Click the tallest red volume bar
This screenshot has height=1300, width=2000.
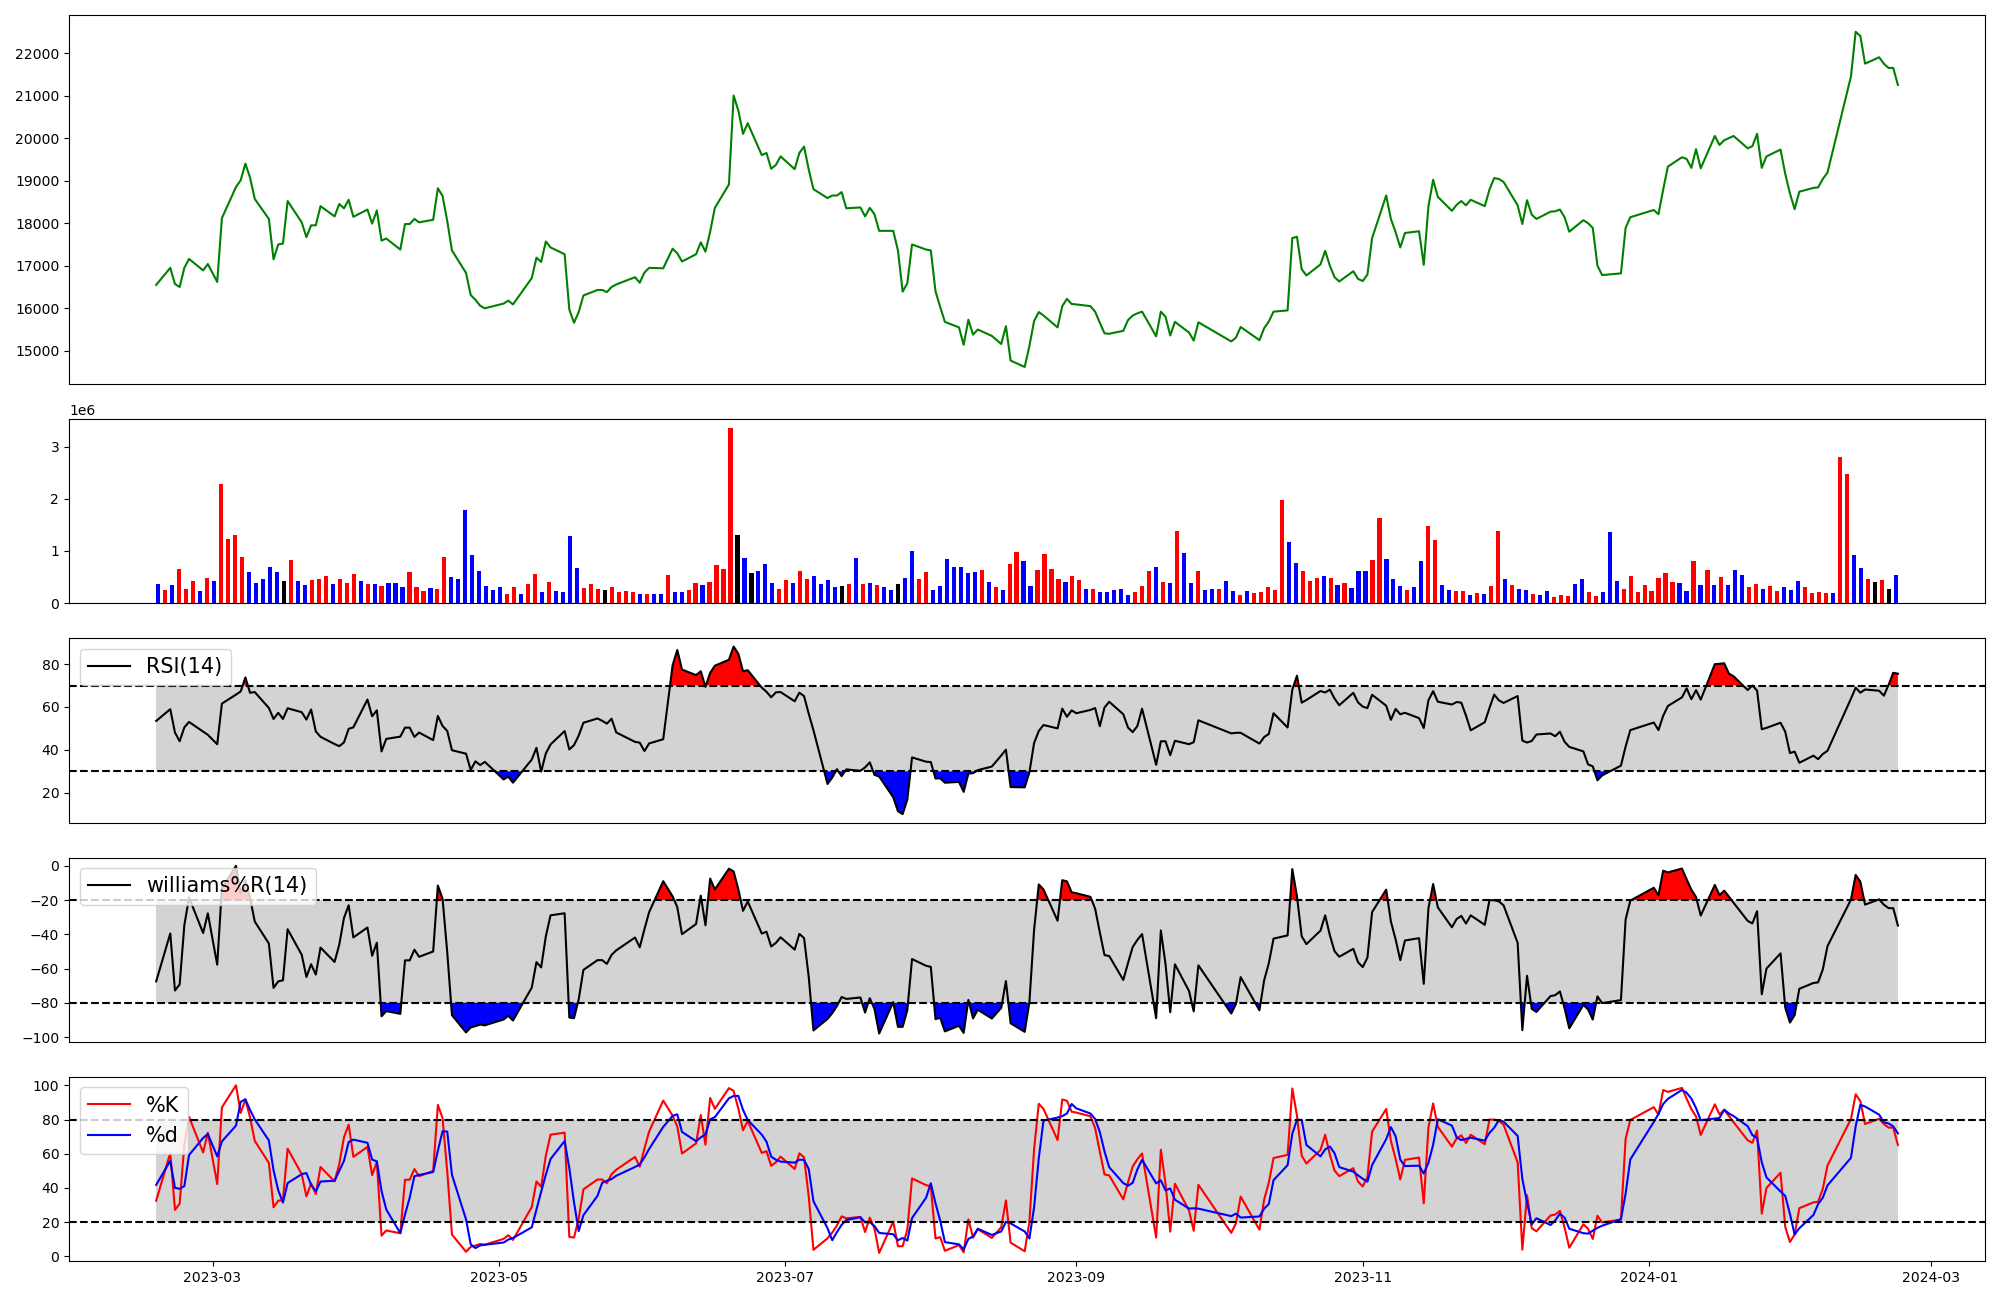tap(730, 515)
